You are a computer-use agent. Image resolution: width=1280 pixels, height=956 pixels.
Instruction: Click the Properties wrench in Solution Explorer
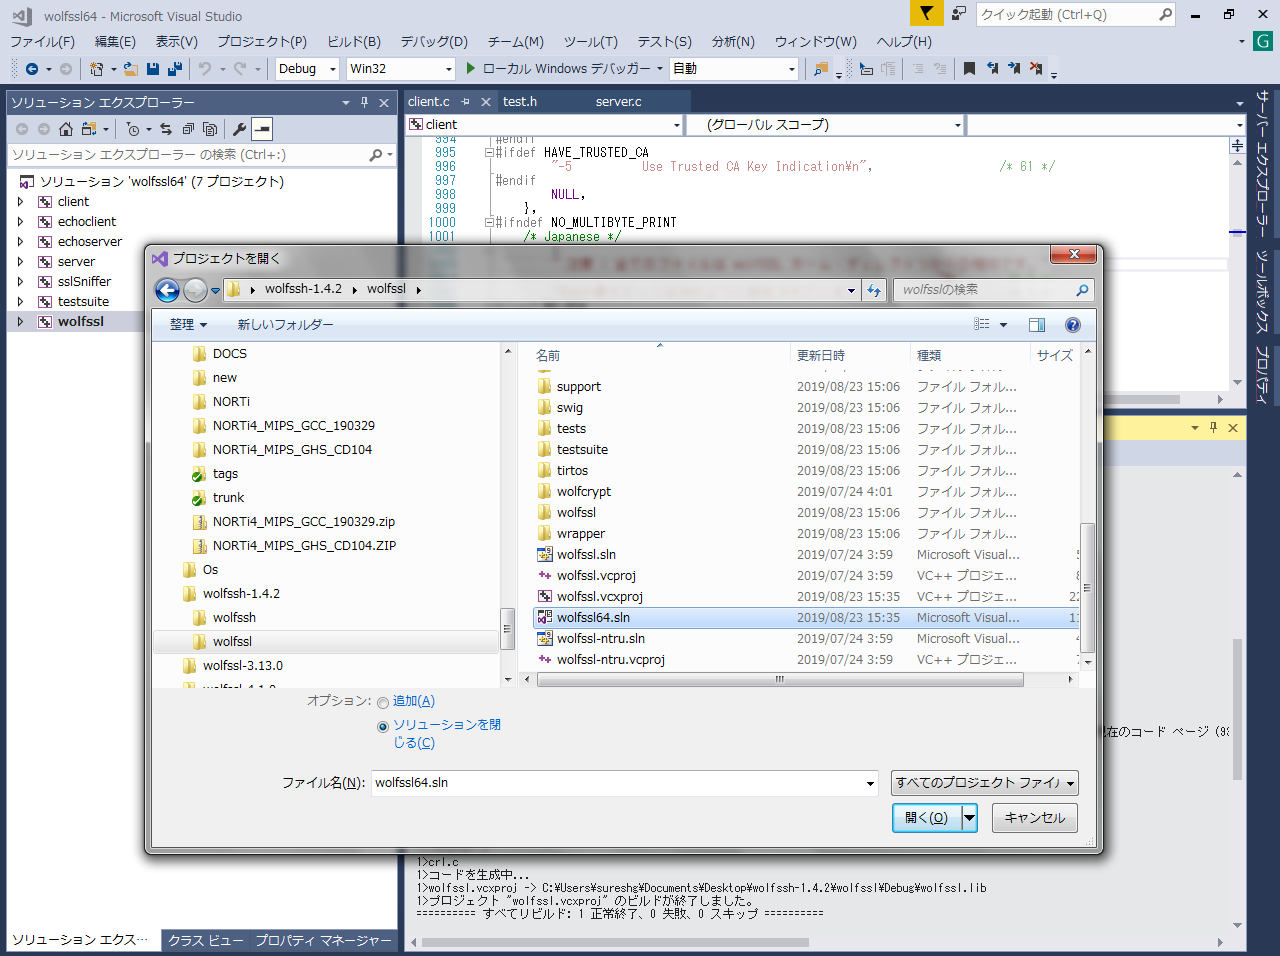point(239,129)
